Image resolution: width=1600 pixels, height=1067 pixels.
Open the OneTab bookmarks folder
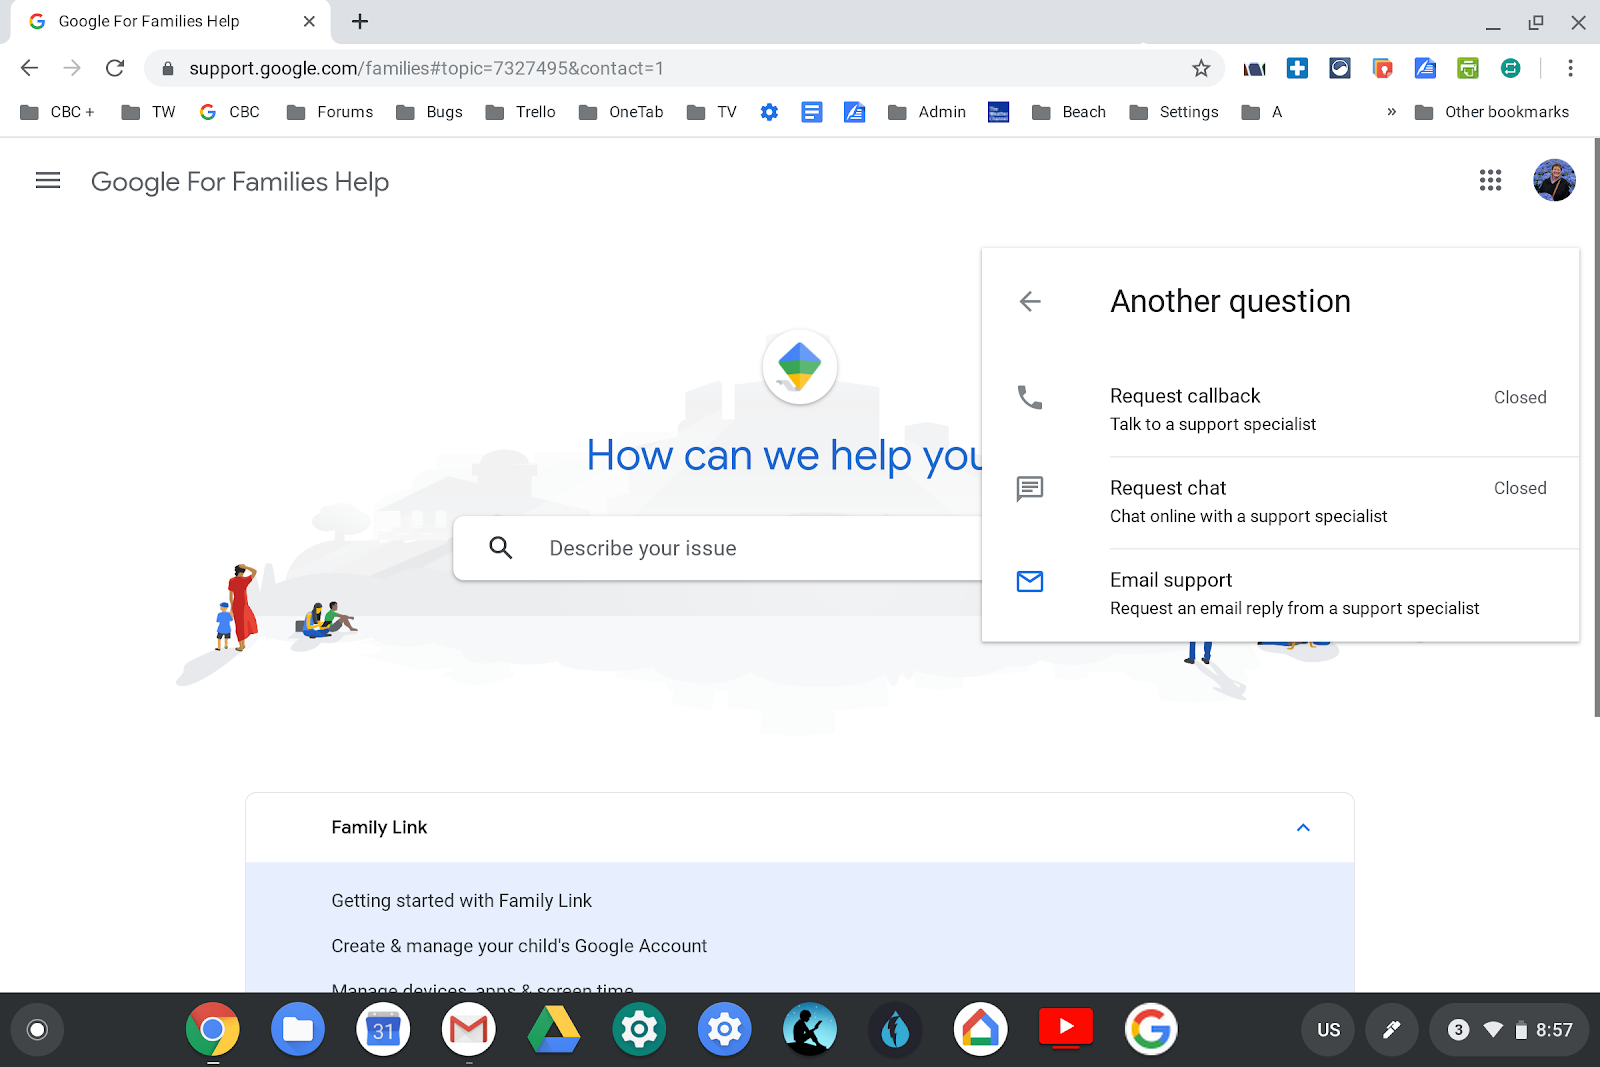621,112
